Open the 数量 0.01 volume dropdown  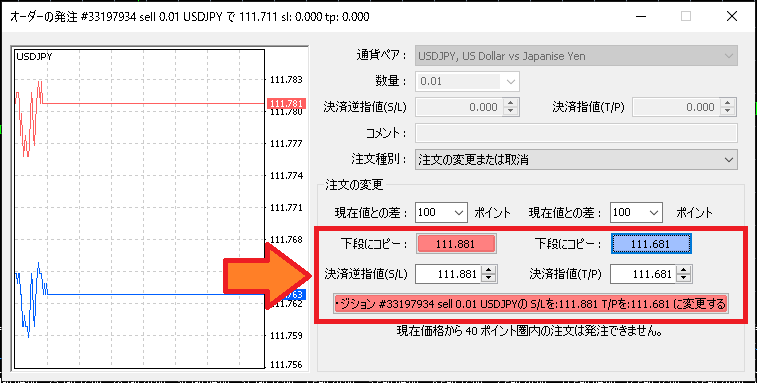click(x=467, y=81)
